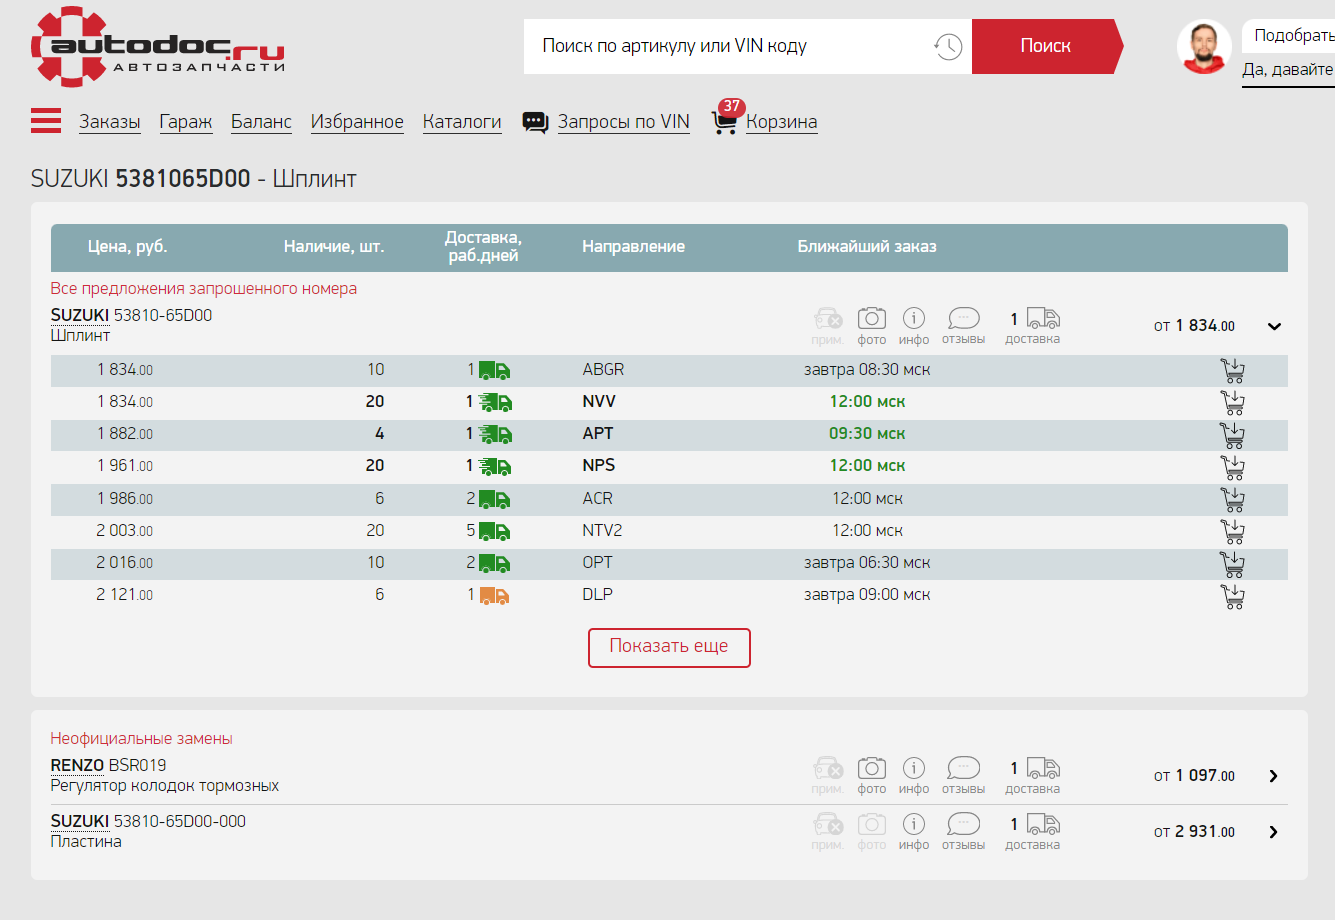Open the hamburger main menu
The image size is (1335, 920).
(x=46, y=121)
